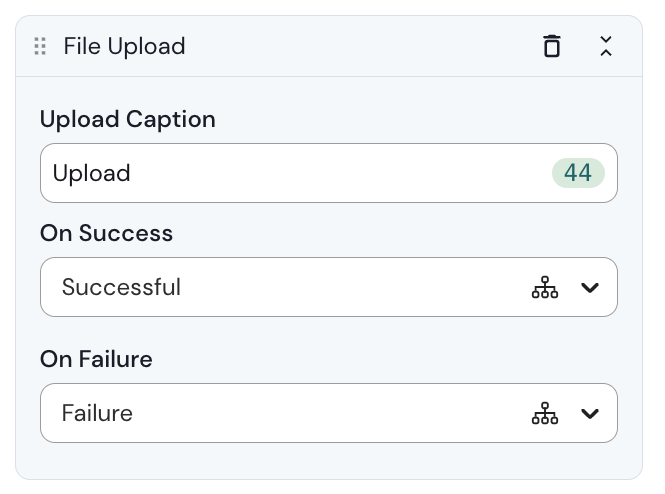Click the On Success label
The height and width of the screenshot is (494, 665).
coord(106,233)
